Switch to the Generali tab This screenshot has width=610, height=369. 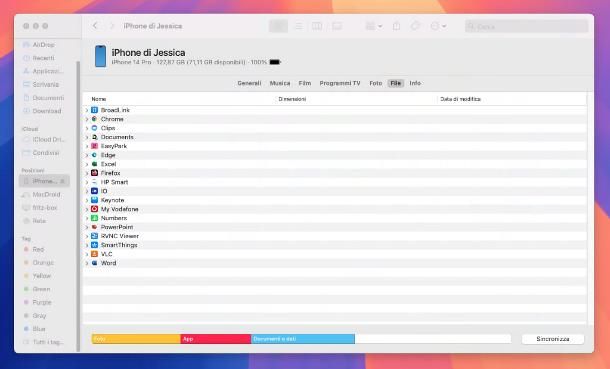(249, 83)
